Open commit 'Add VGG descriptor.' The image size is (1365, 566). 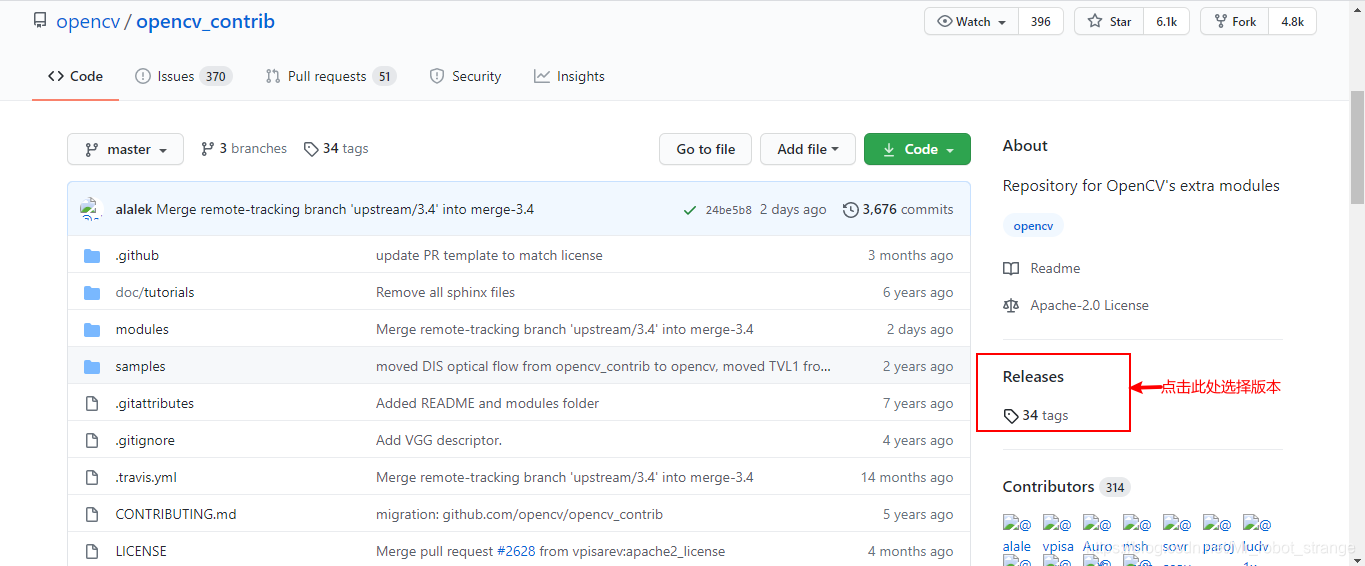[x=439, y=440]
